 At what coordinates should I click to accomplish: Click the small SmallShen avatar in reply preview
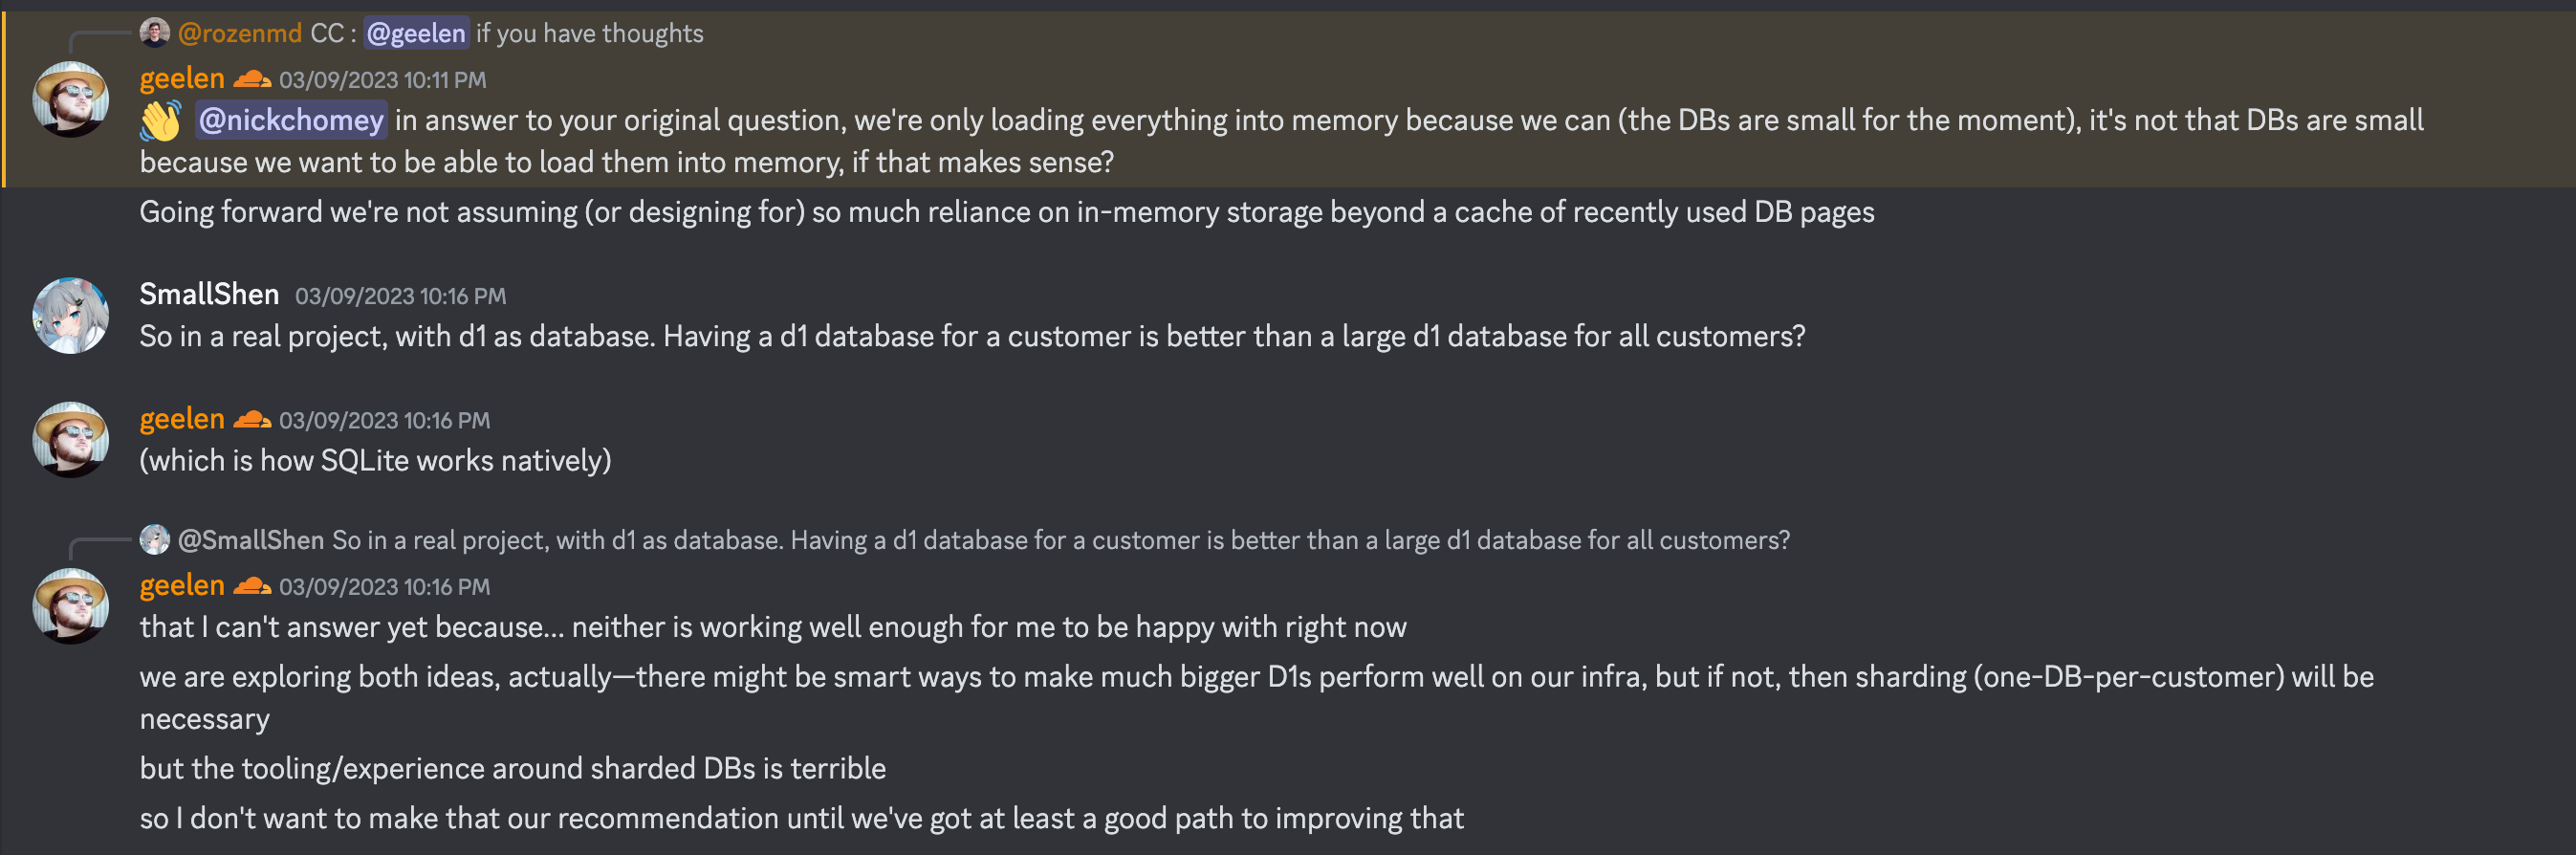coord(154,540)
